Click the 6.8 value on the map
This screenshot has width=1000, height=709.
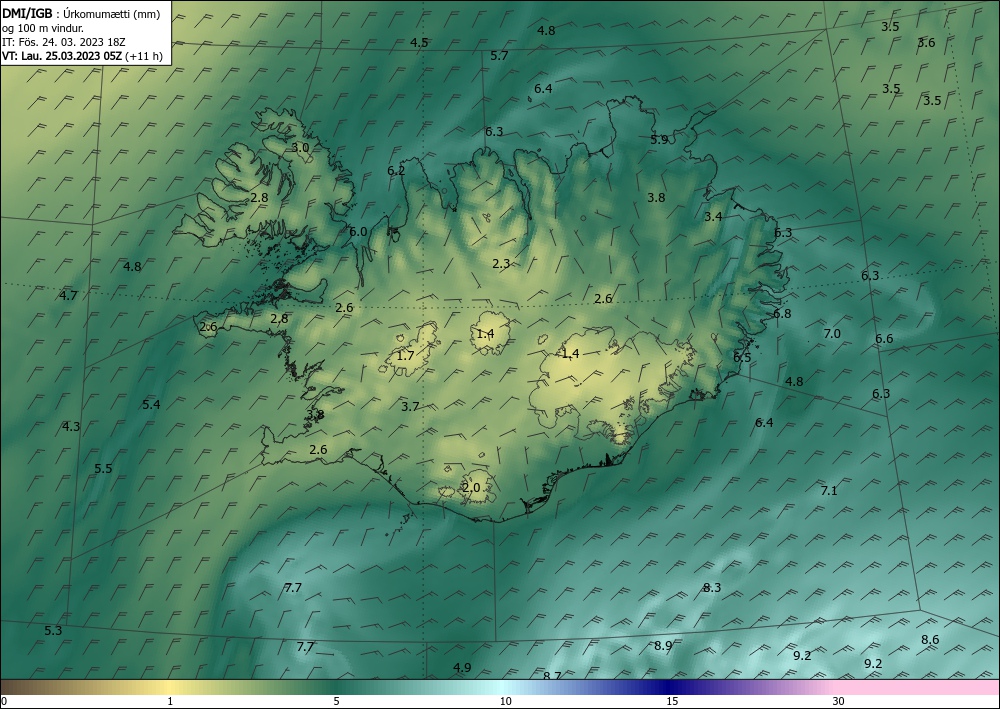click(782, 313)
